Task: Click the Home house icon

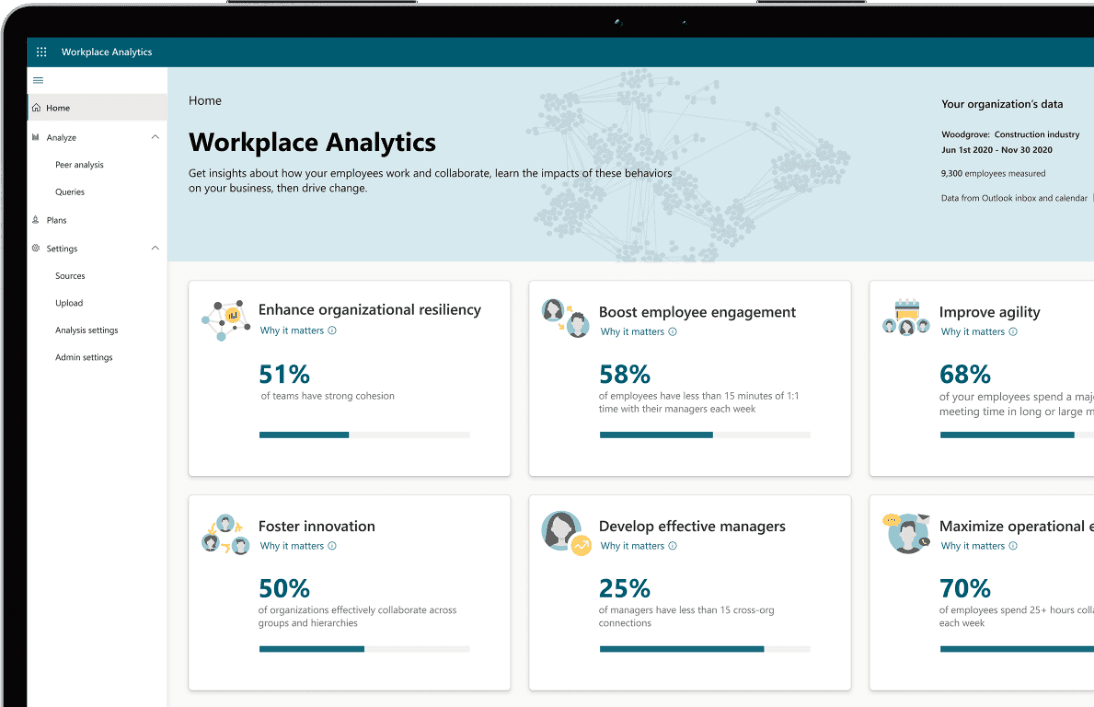Action: [x=36, y=107]
